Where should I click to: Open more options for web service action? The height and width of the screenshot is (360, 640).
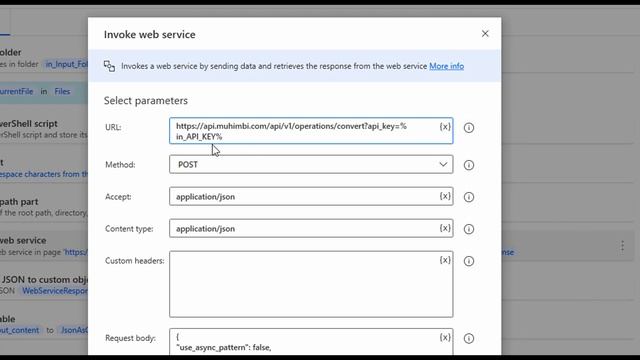pos(622,246)
